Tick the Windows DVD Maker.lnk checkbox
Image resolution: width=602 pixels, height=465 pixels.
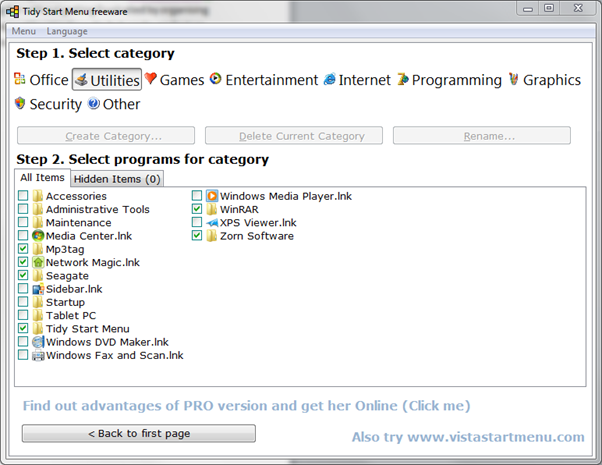pyautogui.click(x=23, y=341)
